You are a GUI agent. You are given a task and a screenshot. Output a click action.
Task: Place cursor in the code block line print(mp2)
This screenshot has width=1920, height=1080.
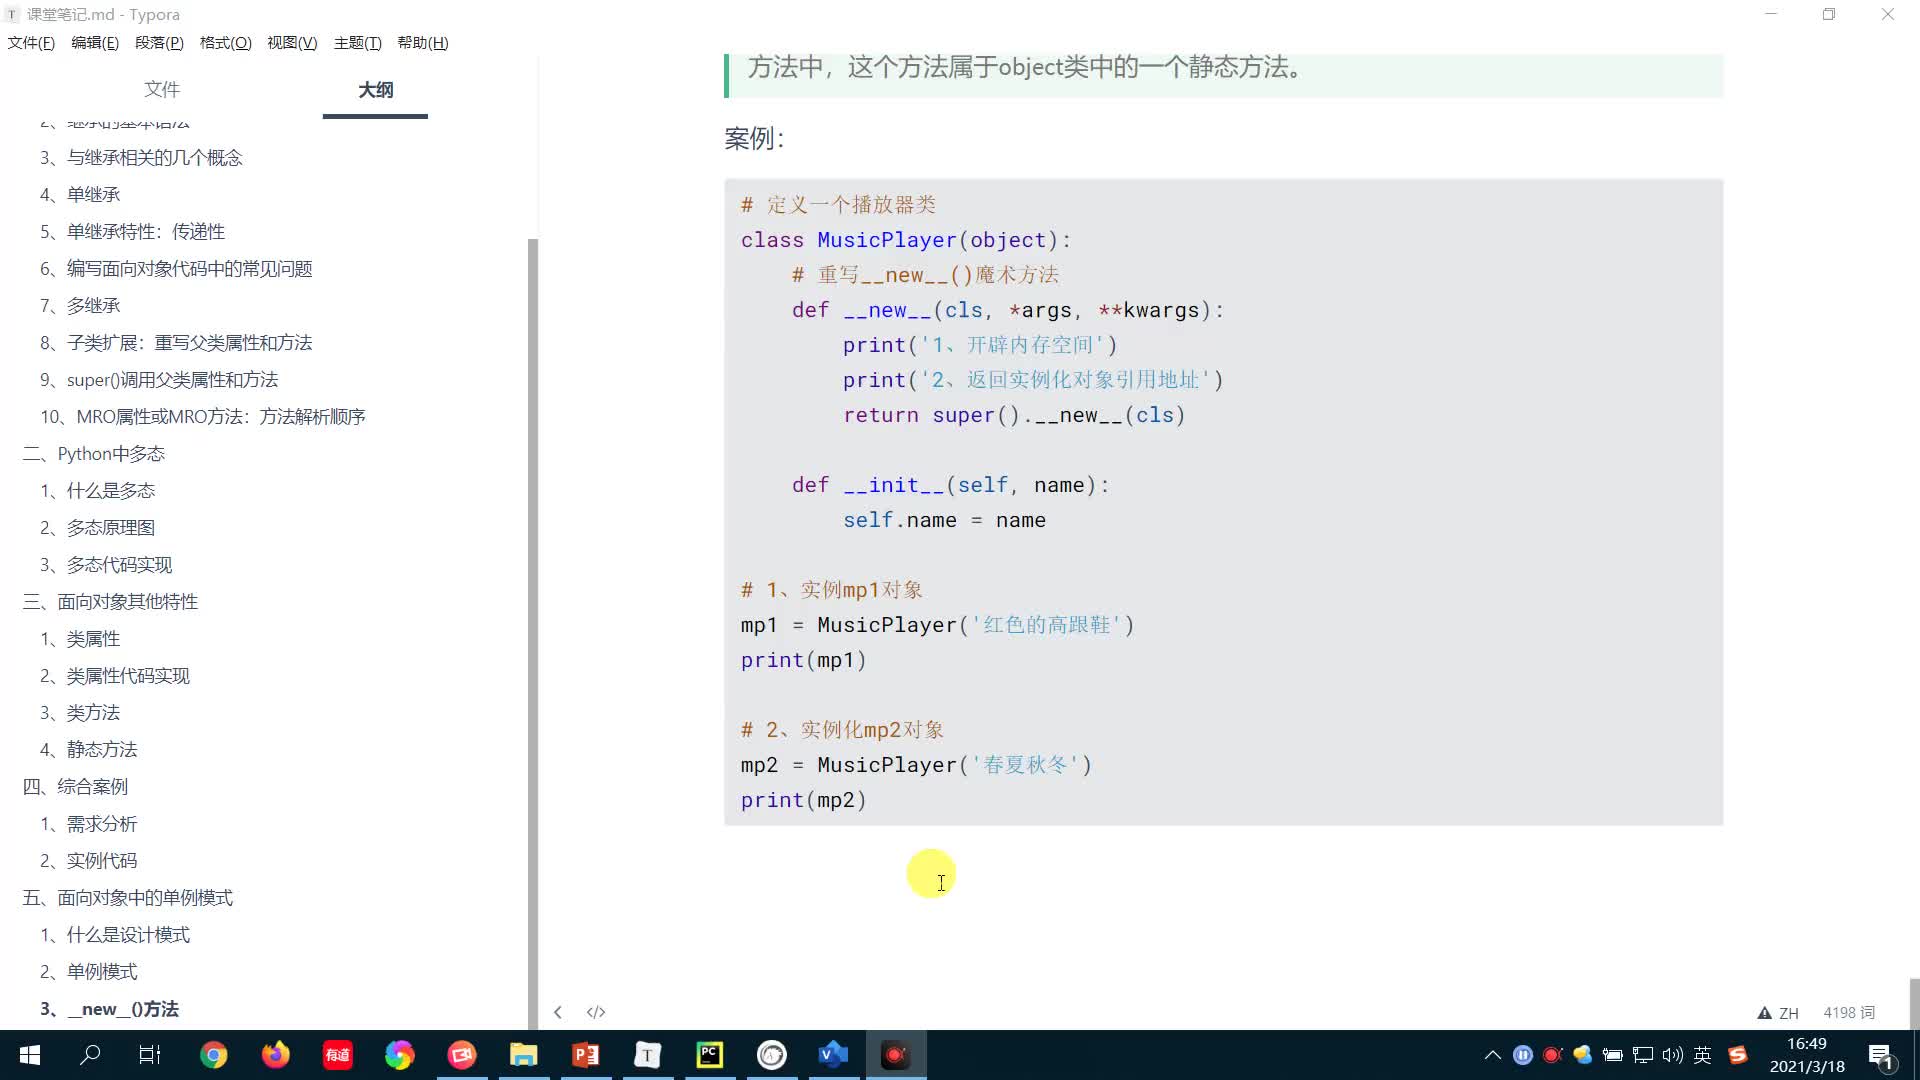pos(803,800)
